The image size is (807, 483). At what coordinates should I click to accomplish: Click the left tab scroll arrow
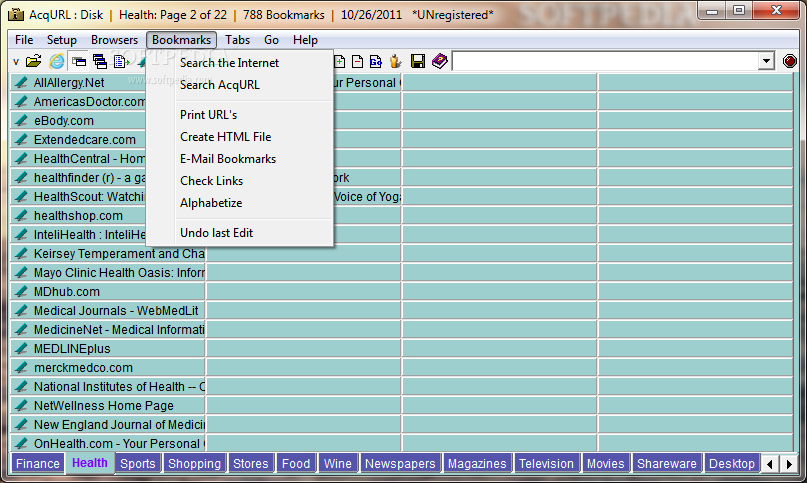click(x=769, y=464)
